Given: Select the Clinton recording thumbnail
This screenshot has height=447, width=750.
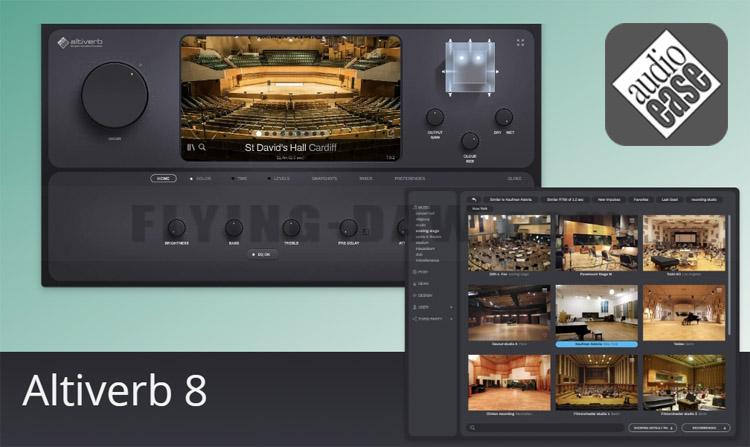Looking at the screenshot, I should [x=509, y=382].
